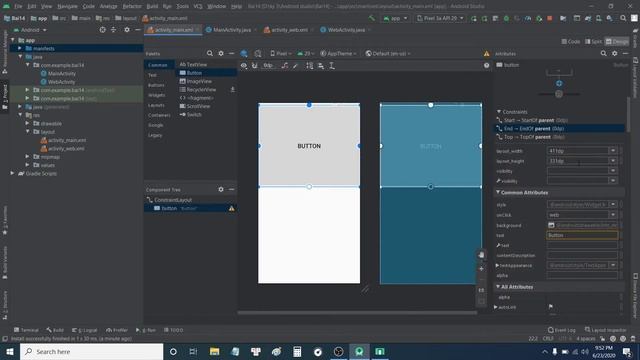Image resolution: width=640 pixels, height=360 pixels.
Task: Select End to EndOf parent constraint
Action: tap(559, 128)
